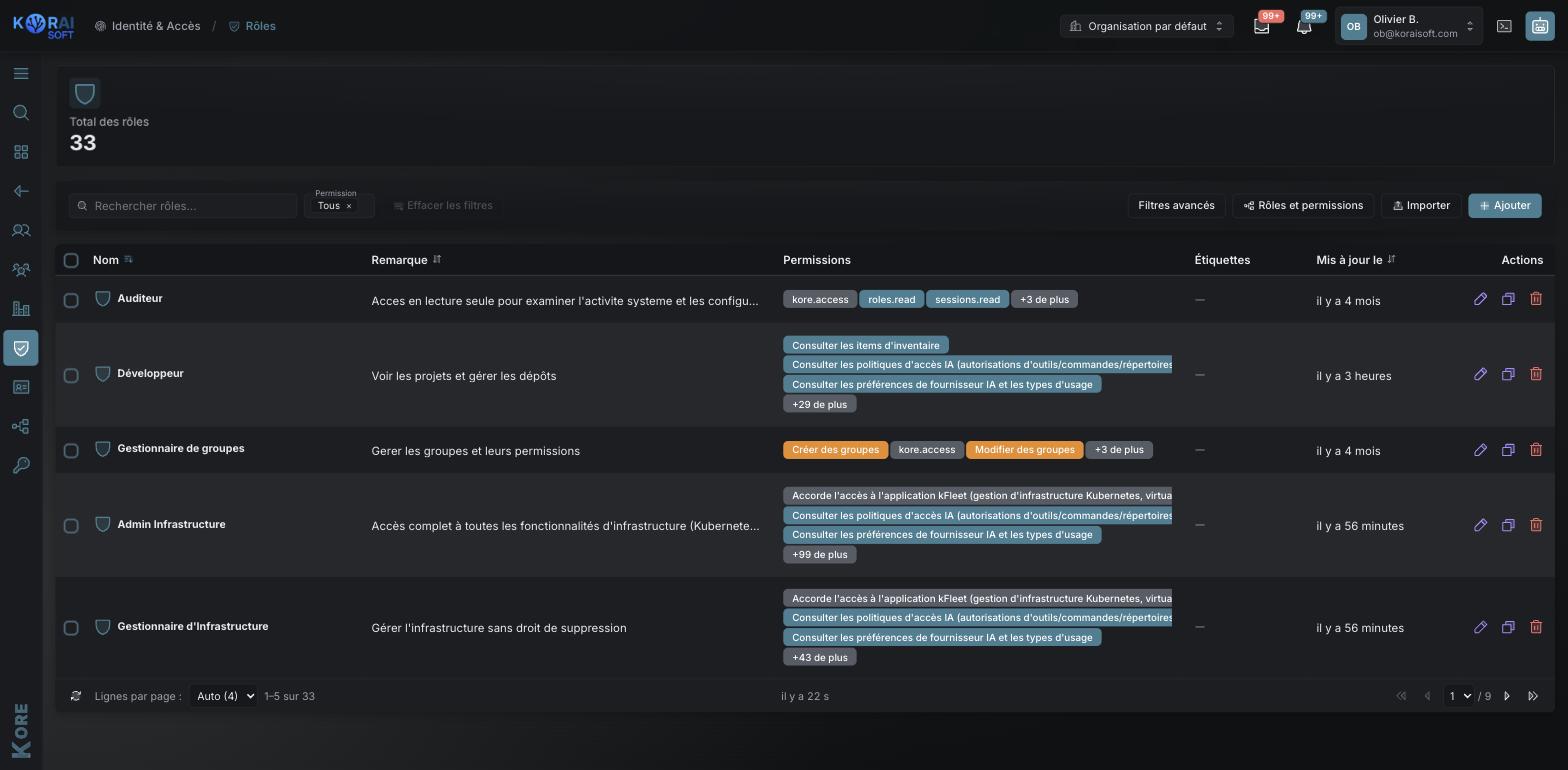Open the notifications bell icon
This screenshot has width=1568, height=770.
point(1304,26)
